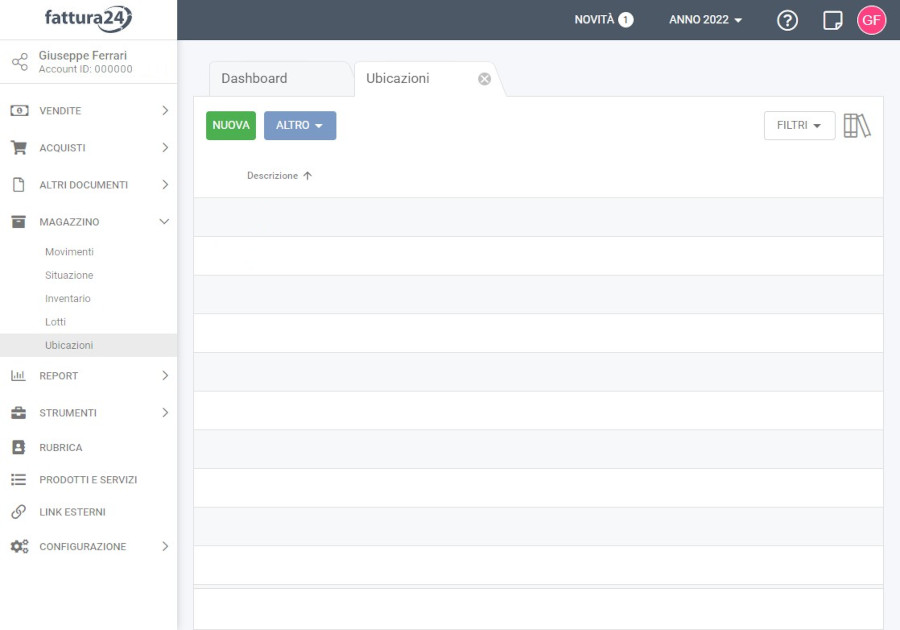Expand the Vendite chevron
The height and width of the screenshot is (630, 900).
pyautogui.click(x=165, y=110)
